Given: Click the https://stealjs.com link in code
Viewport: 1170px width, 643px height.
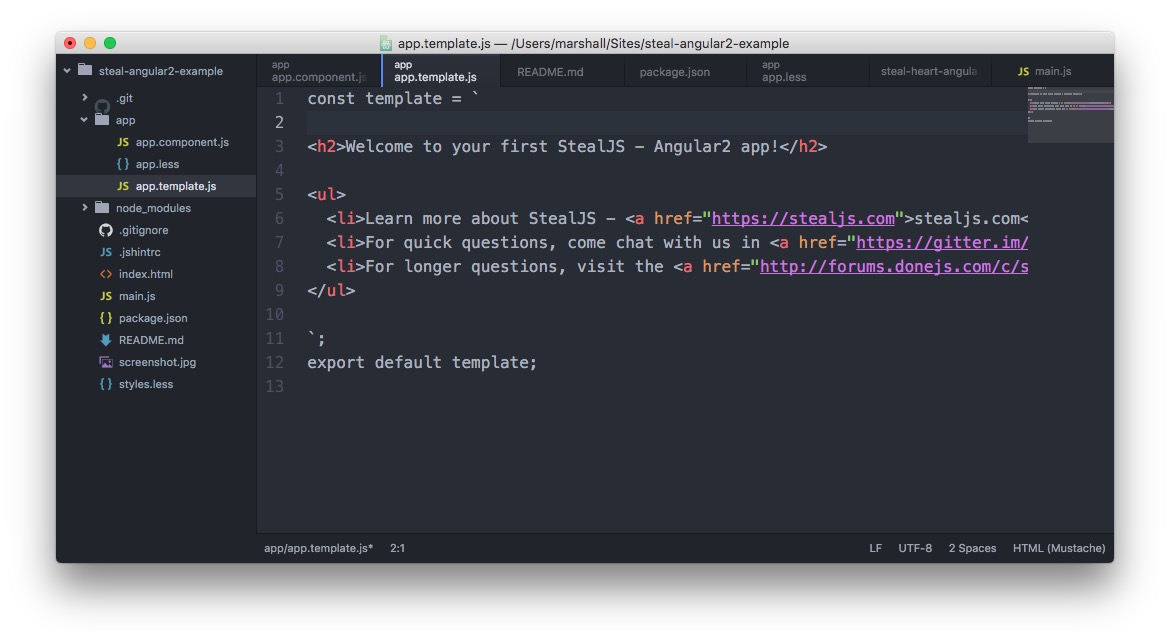Looking at the screenshot, I should [x=803, y=219].
